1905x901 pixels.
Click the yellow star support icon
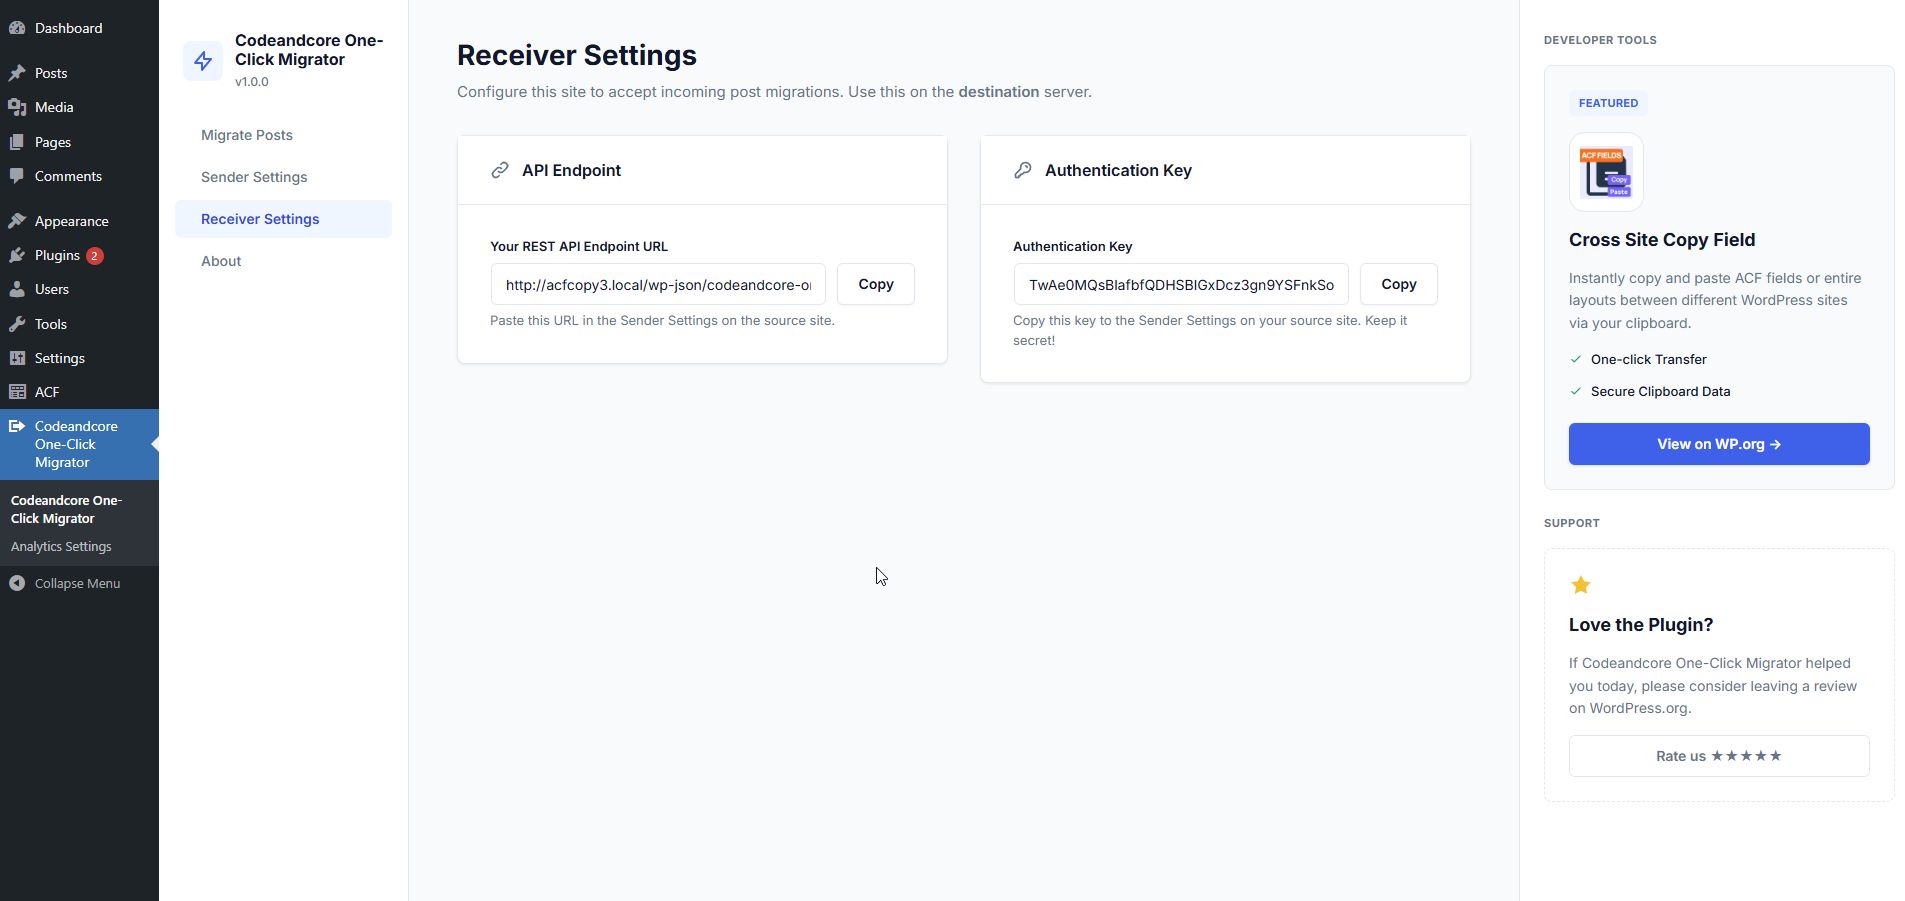1581,585
